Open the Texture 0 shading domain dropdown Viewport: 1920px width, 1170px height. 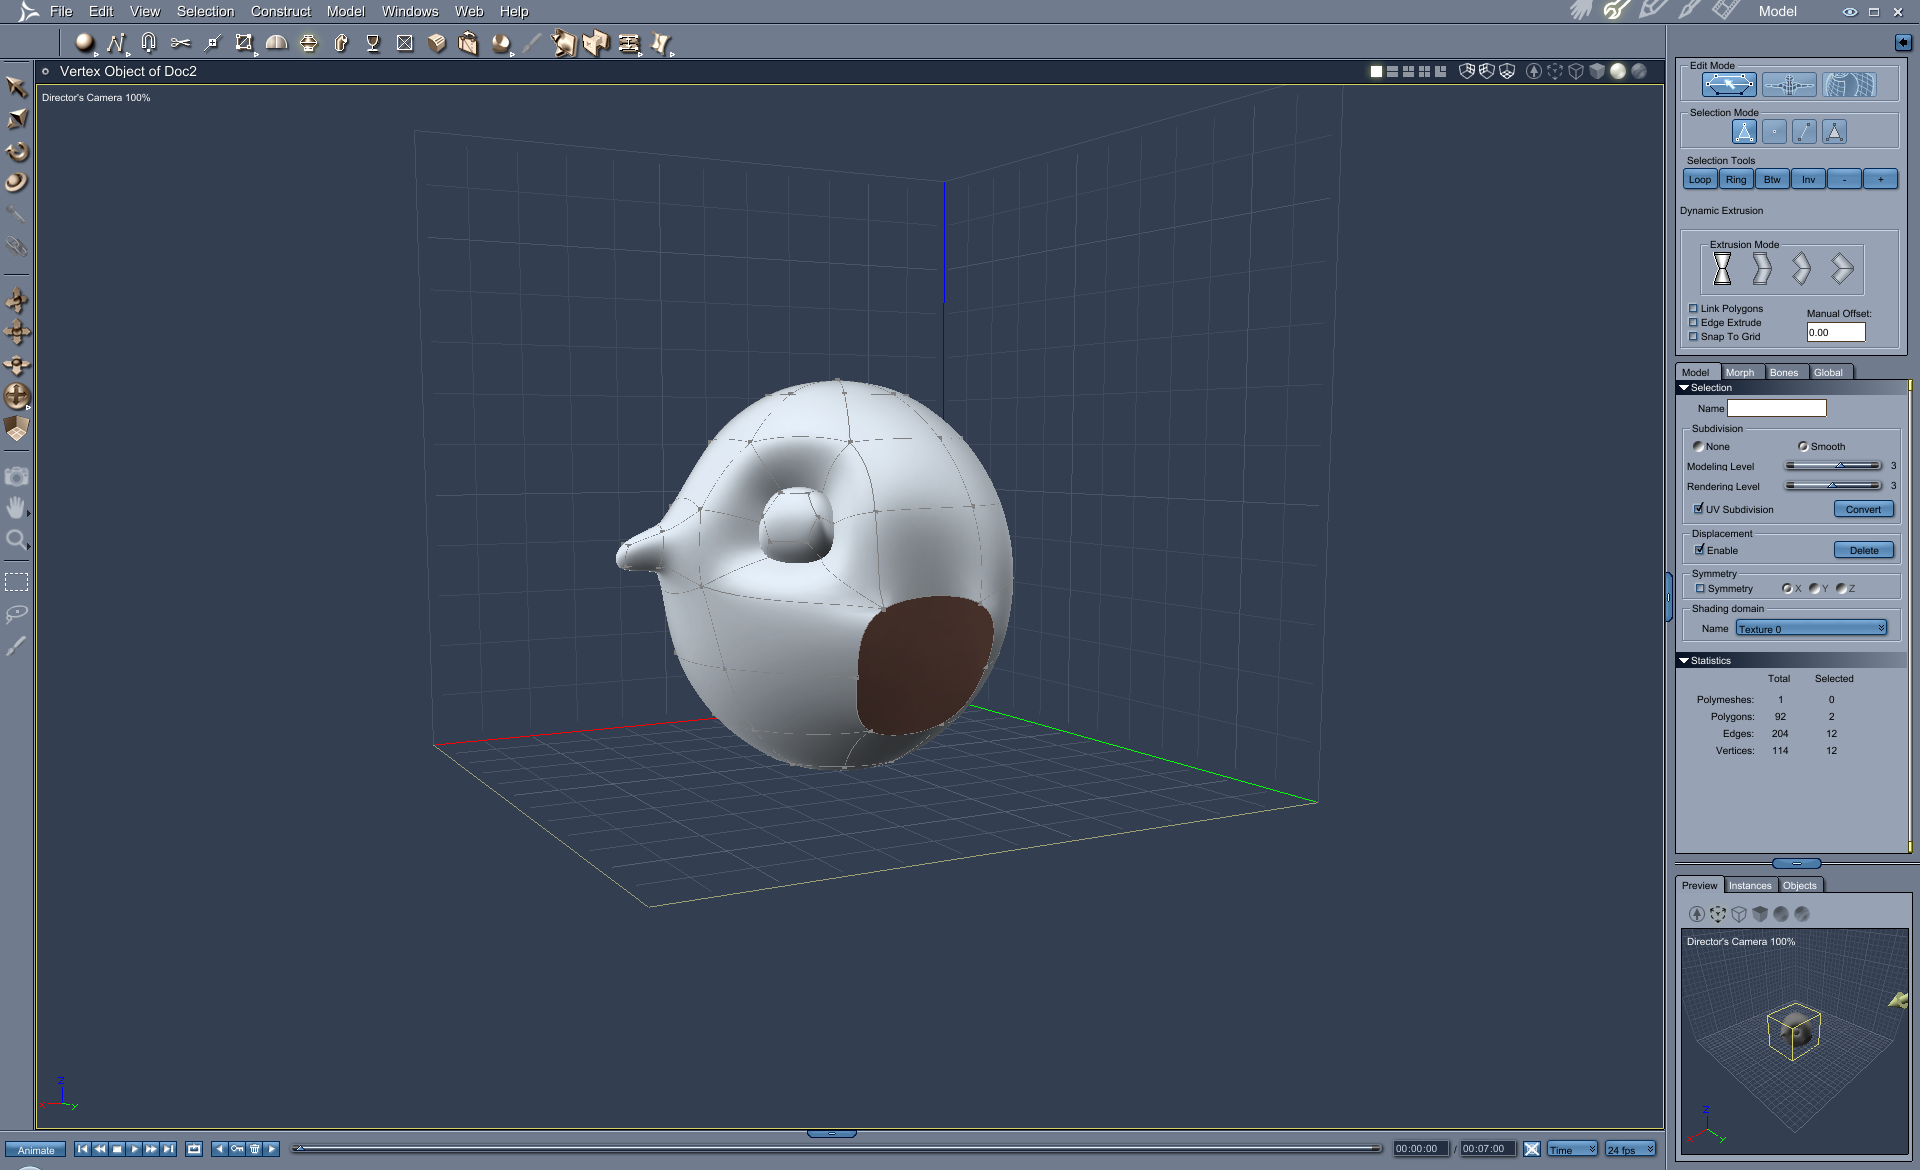click(1811, 629)
